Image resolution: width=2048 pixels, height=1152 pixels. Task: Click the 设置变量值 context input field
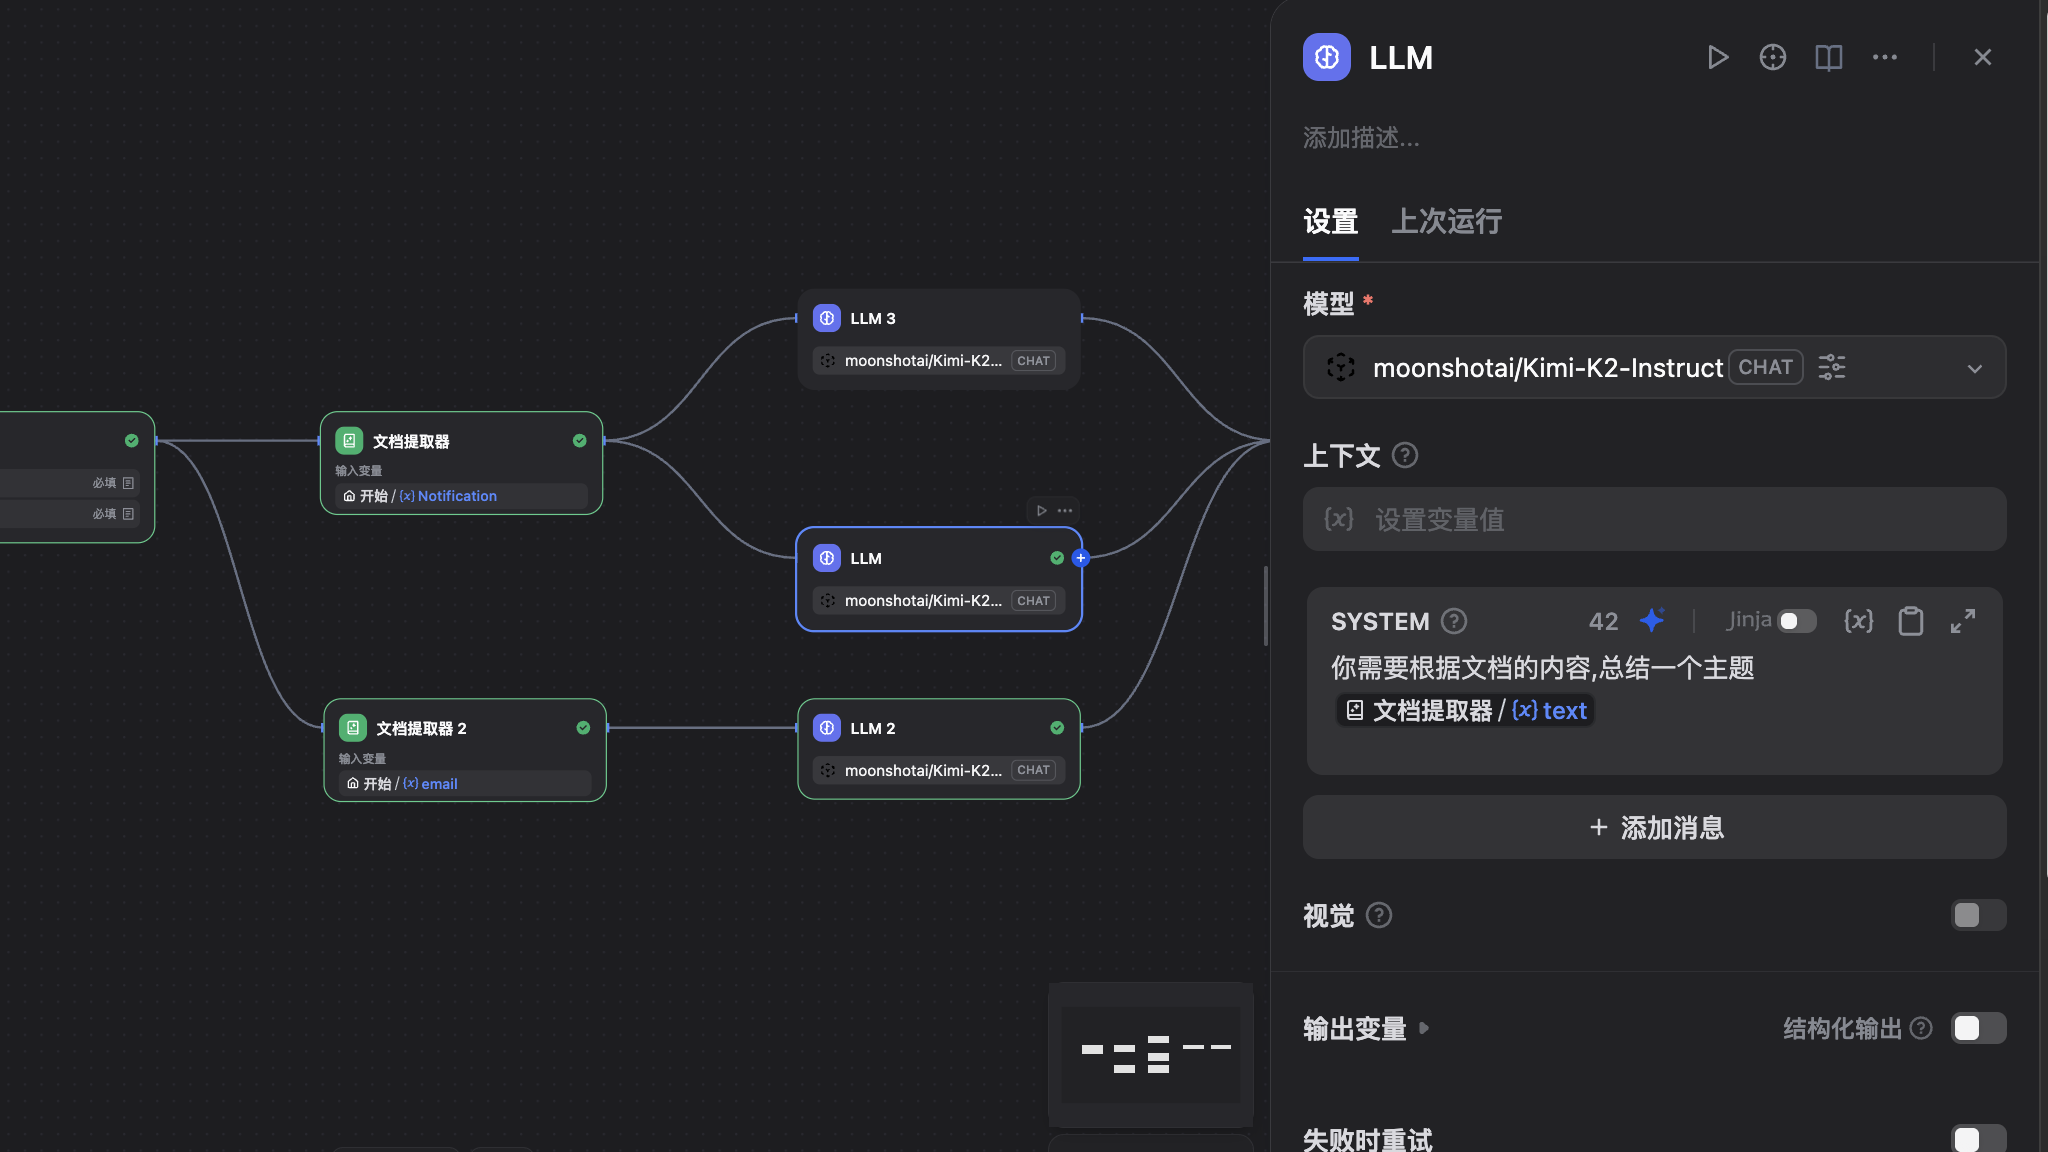(x=1654, y=519)
